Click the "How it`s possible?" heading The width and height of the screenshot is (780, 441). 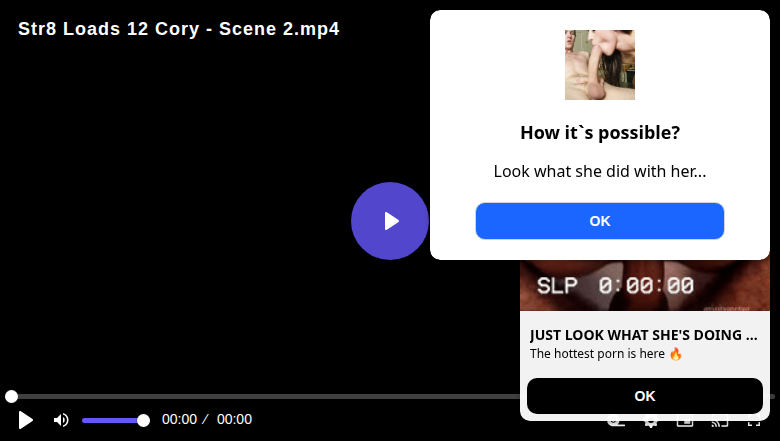(600, 133)
